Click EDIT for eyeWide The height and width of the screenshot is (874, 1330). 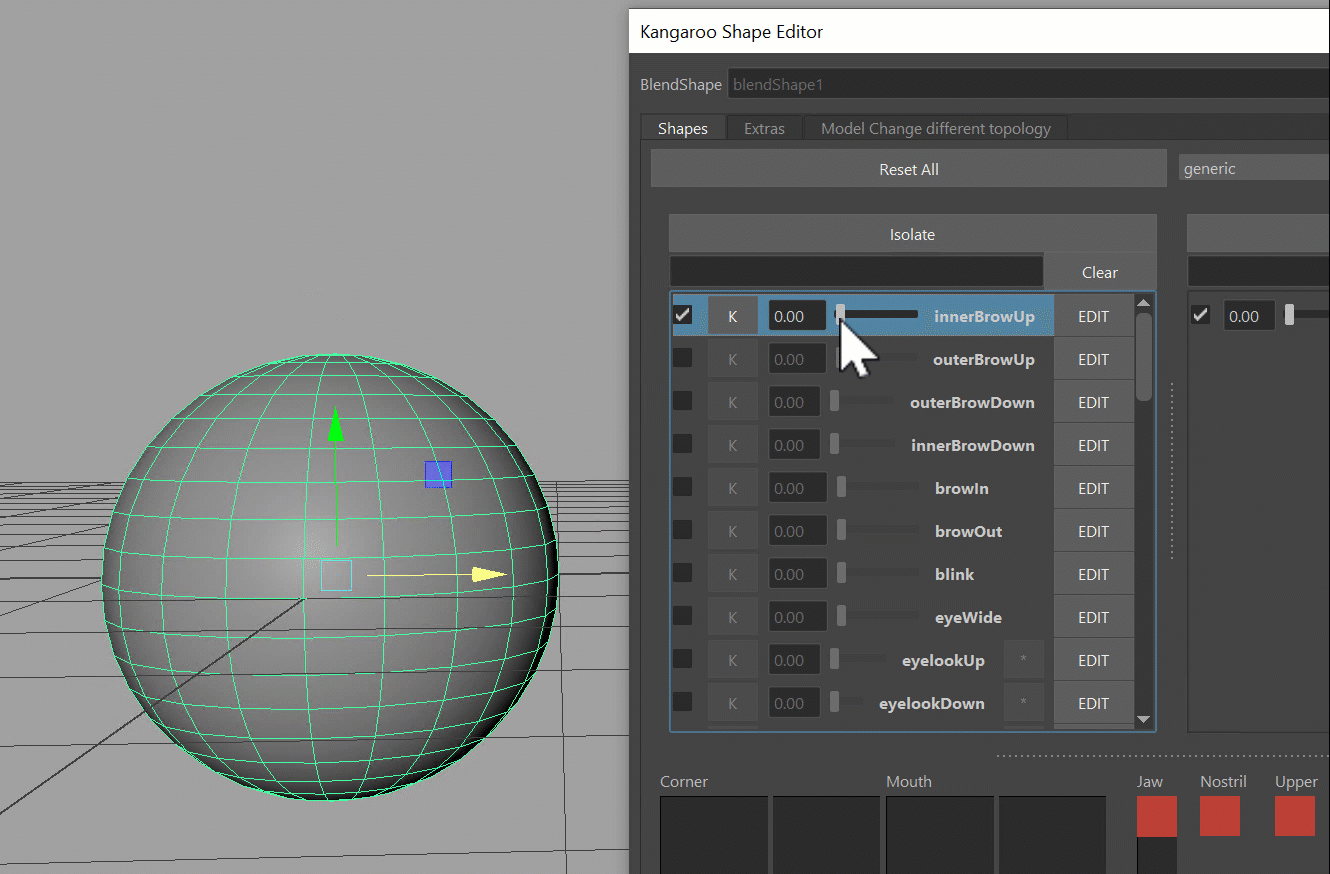1094,617
